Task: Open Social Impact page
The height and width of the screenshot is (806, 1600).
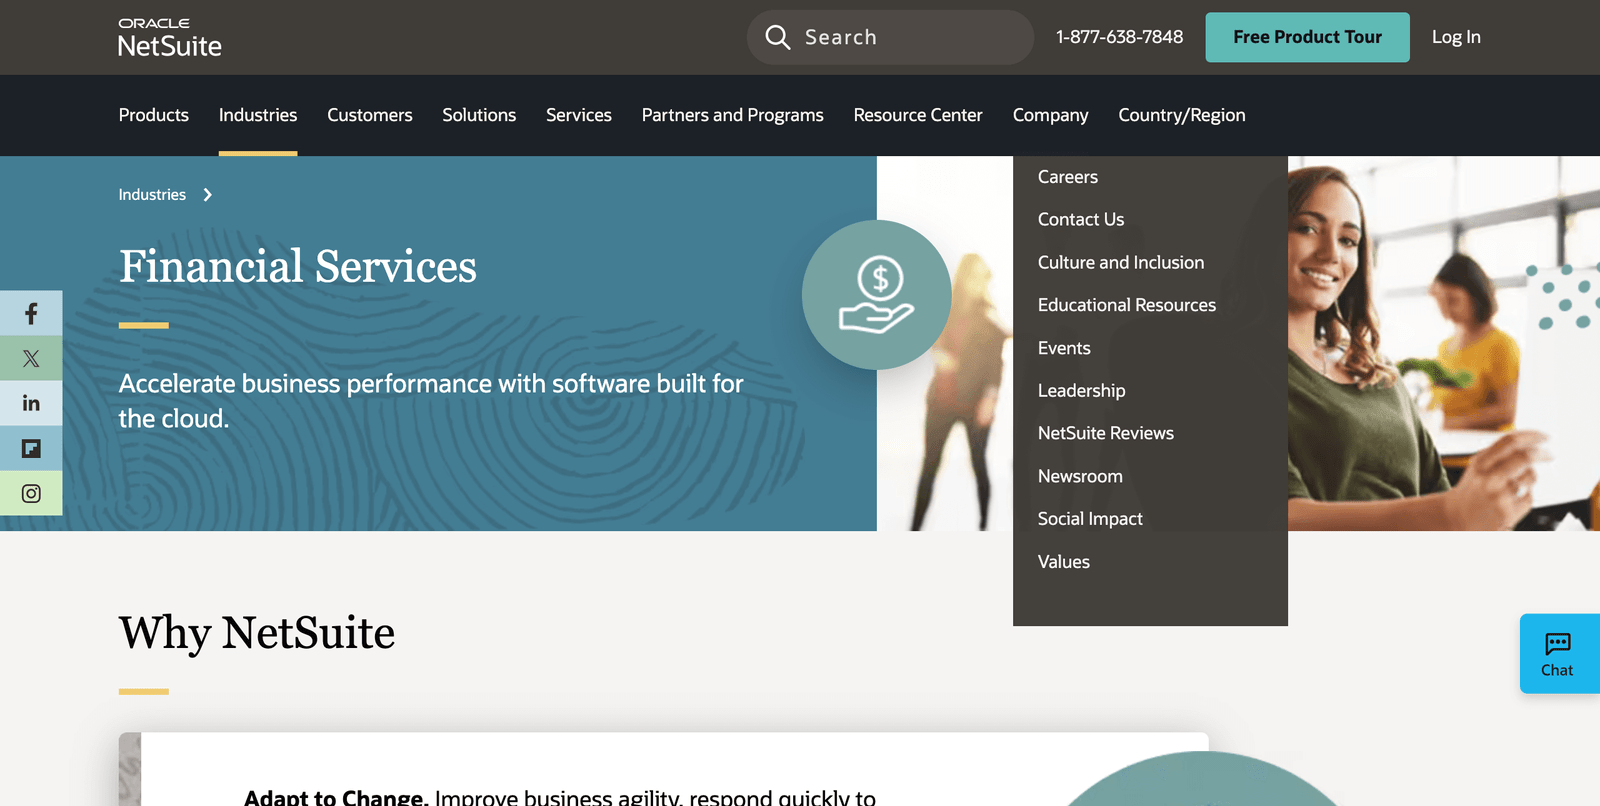Action: (1090, 519)
